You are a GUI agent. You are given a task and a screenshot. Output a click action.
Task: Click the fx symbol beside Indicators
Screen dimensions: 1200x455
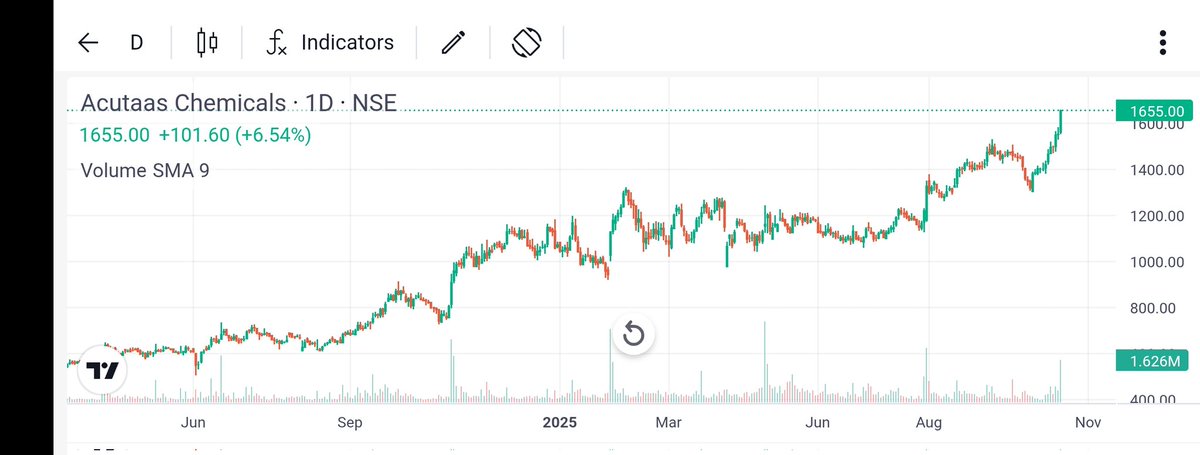(x=276, y=43)
